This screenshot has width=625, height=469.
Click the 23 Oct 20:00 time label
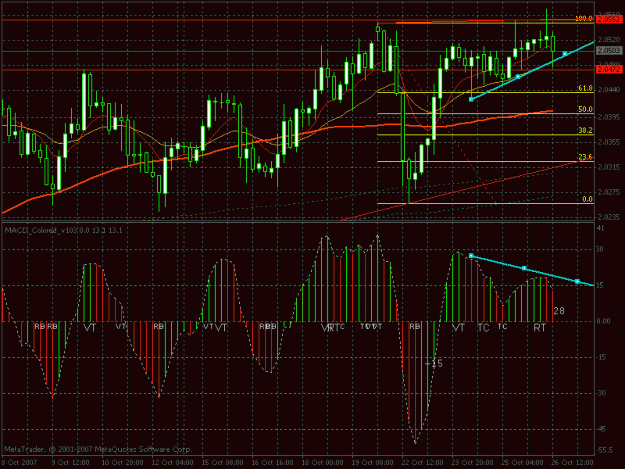coord(472,462)
